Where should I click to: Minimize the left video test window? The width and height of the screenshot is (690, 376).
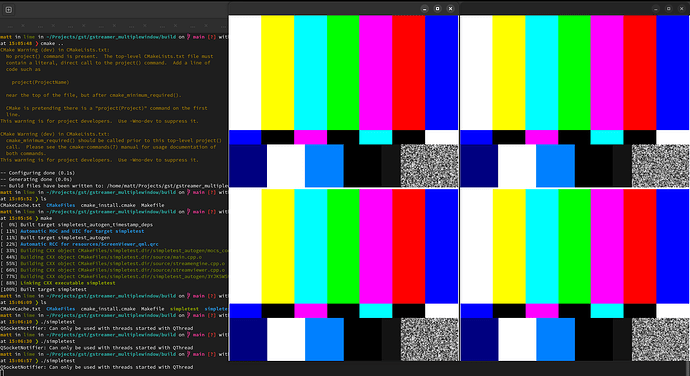click(x=425, y=9)
